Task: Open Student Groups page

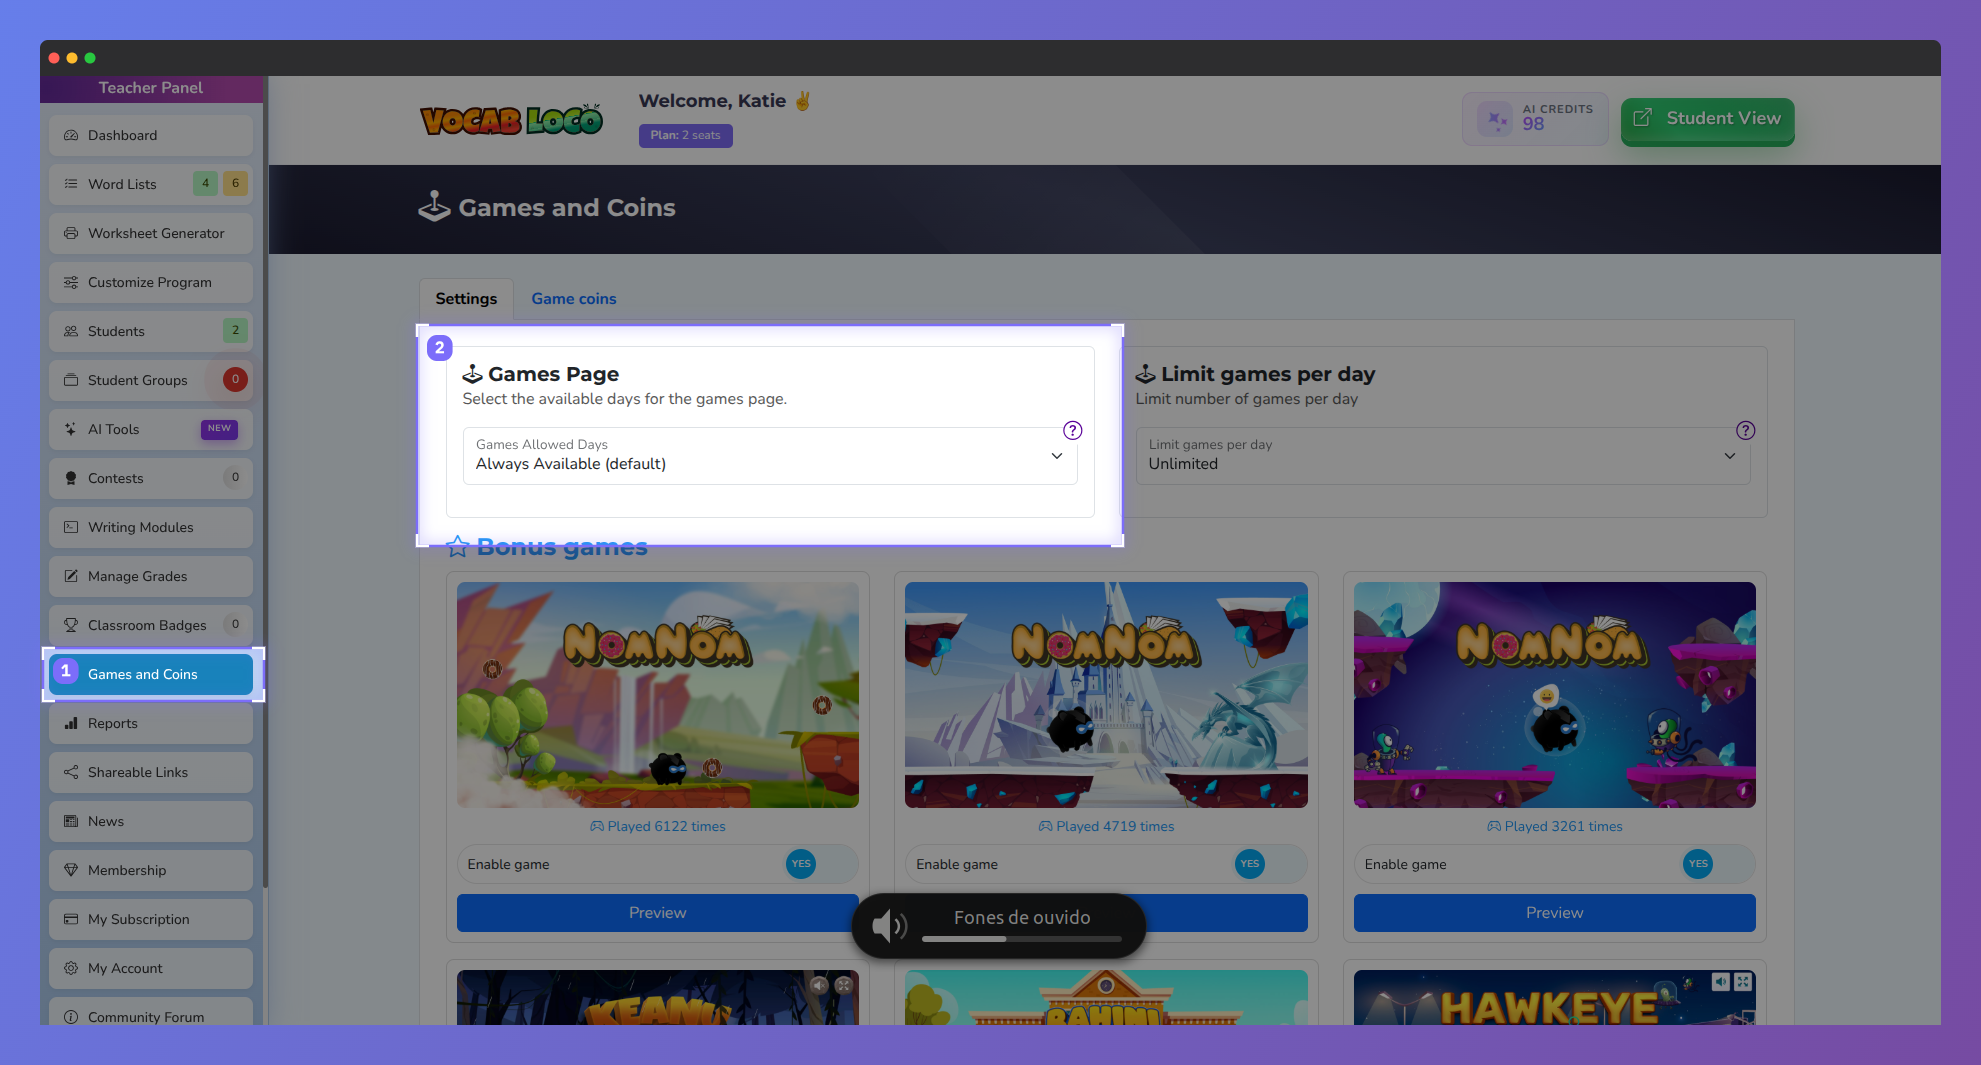Action: point(151,380)
